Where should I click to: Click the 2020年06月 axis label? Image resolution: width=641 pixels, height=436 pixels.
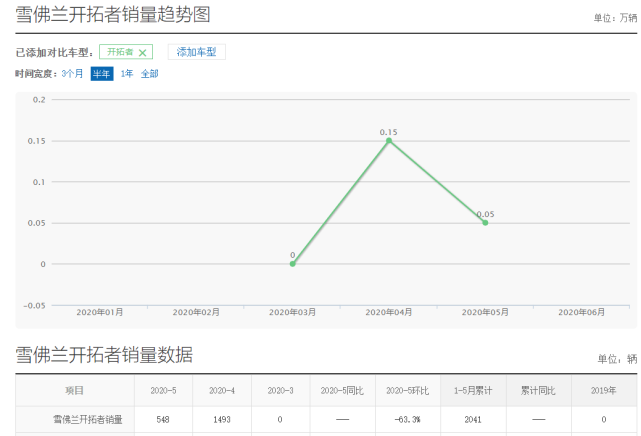pos(582,312)
